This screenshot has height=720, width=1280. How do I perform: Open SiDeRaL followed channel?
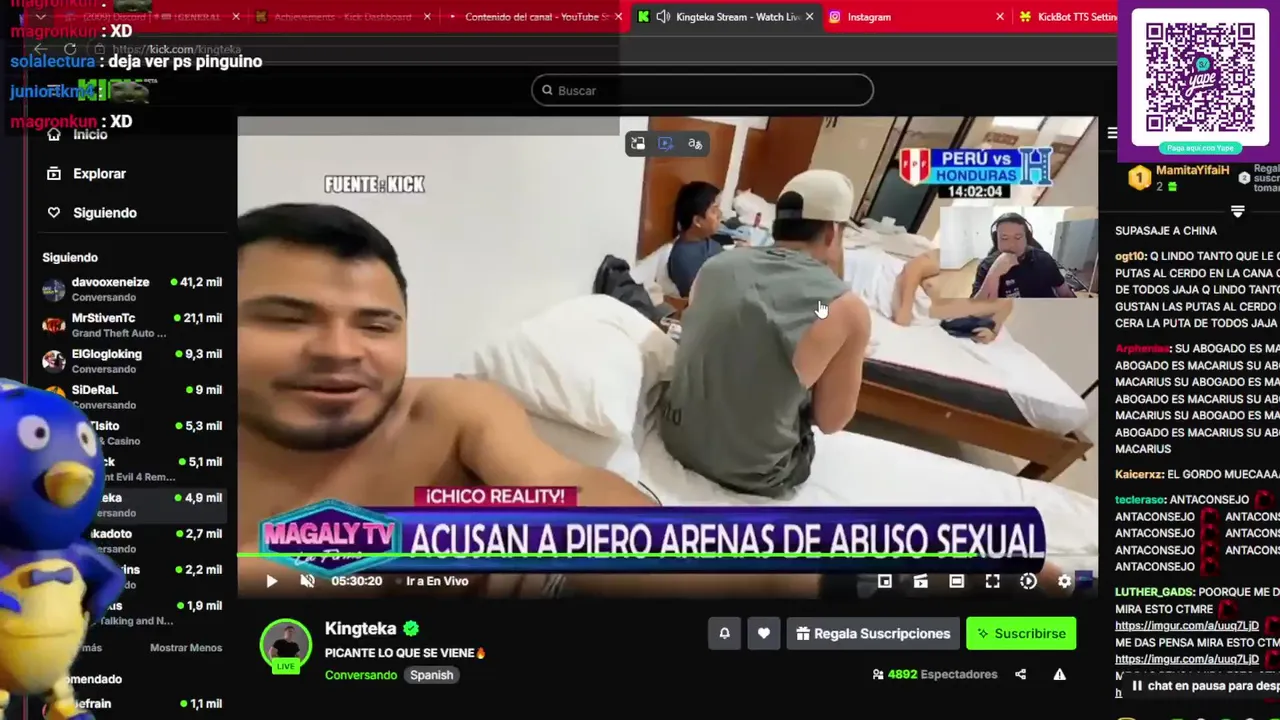(132, 398)
